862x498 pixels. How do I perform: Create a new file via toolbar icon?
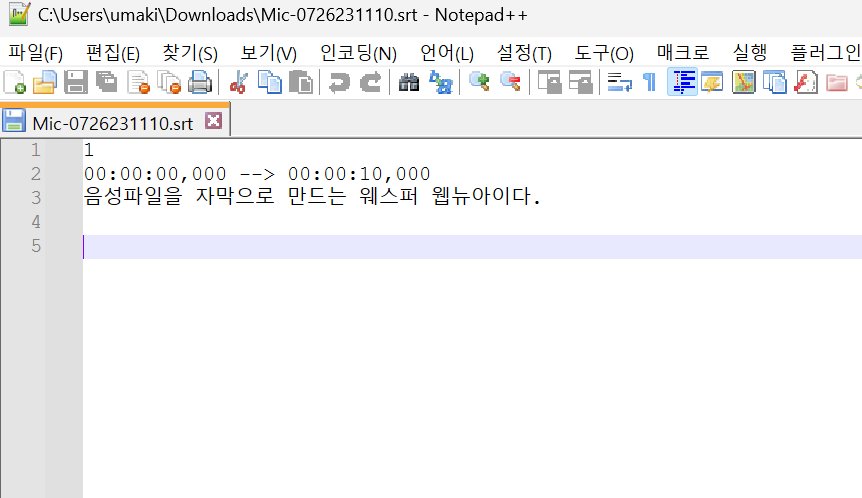tap(14, 82)
